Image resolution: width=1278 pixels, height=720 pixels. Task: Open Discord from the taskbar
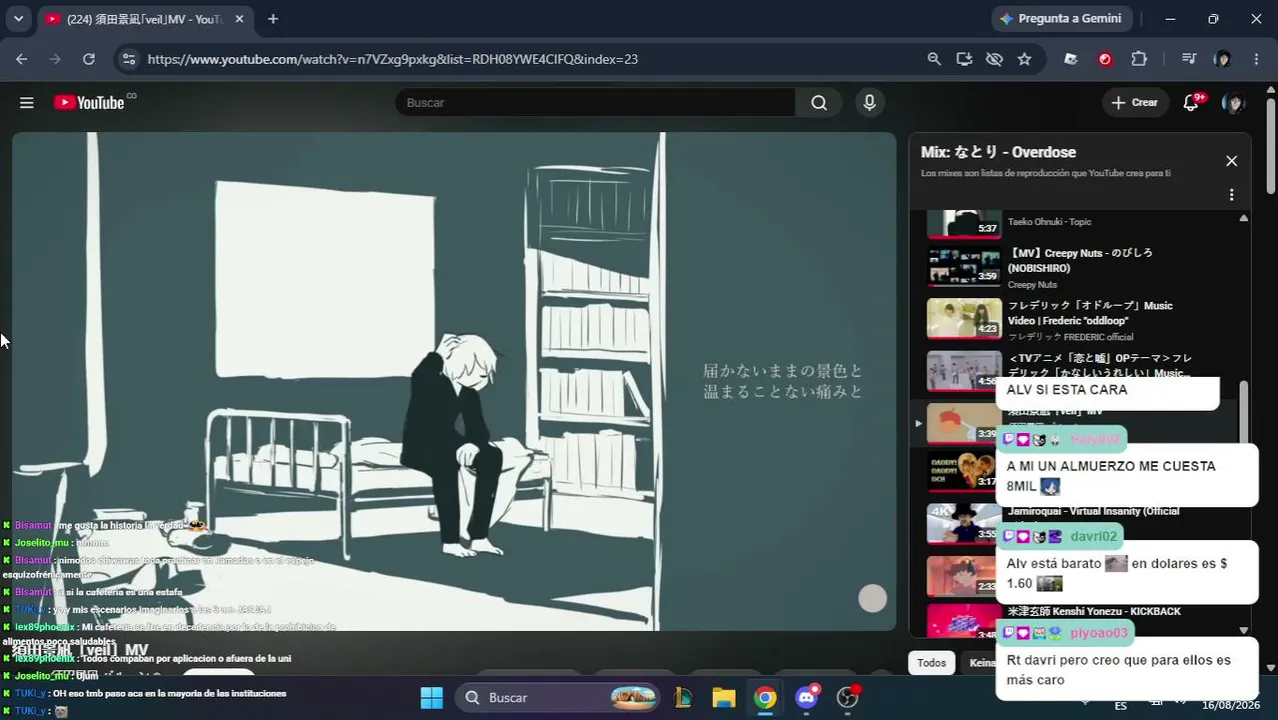807,697
